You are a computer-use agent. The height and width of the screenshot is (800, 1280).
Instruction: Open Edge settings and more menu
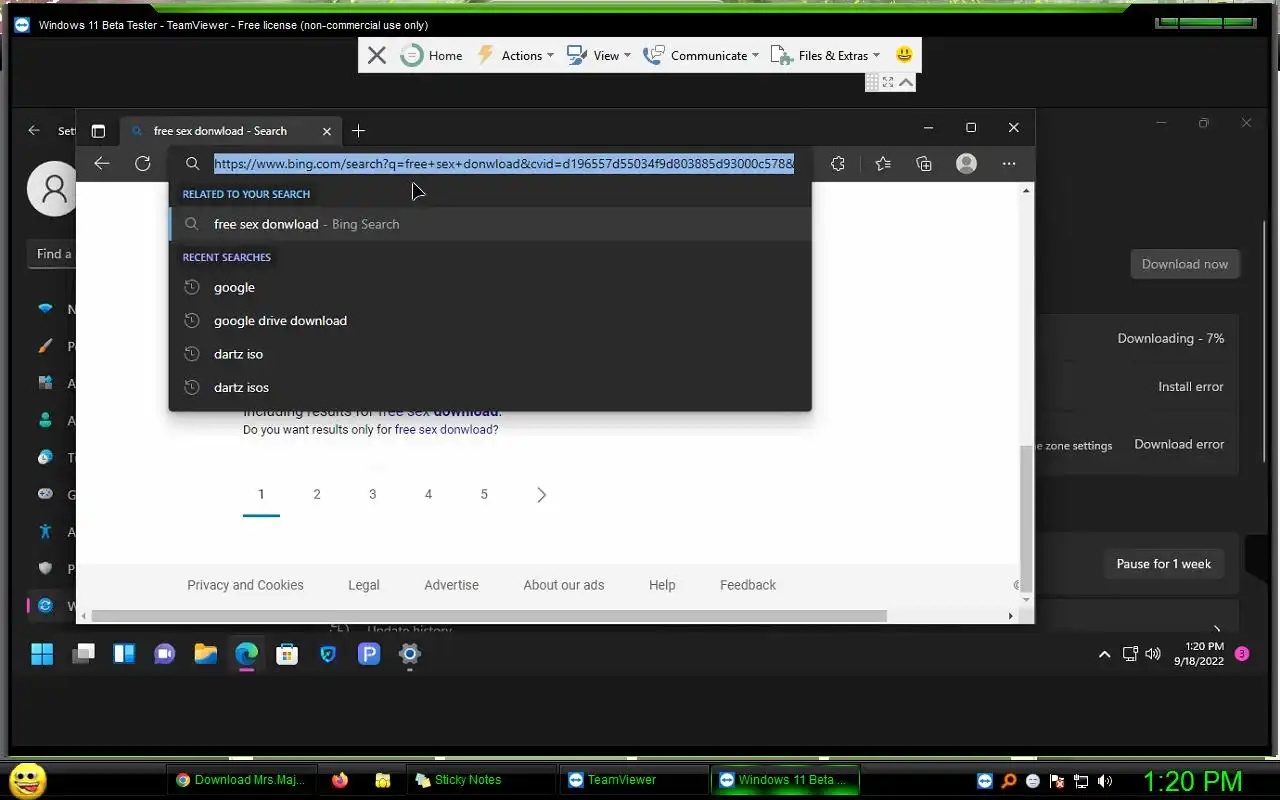point(1008,164)
